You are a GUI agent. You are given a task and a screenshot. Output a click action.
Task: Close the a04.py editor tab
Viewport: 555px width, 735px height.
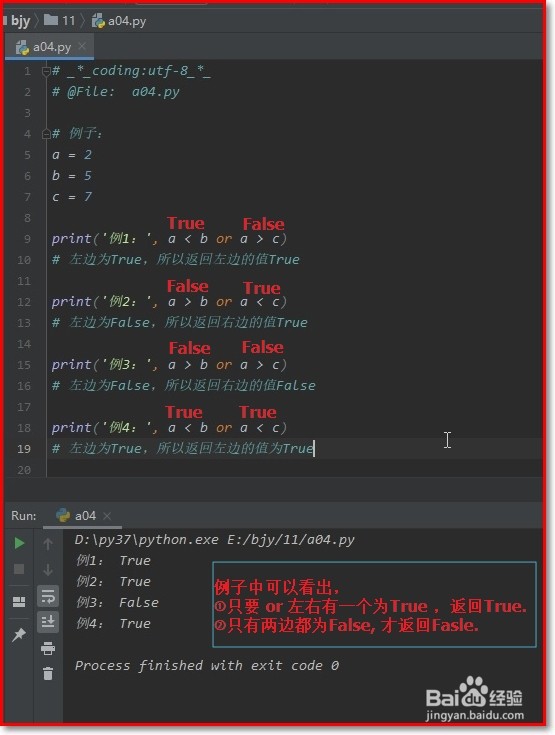[82, 46]
